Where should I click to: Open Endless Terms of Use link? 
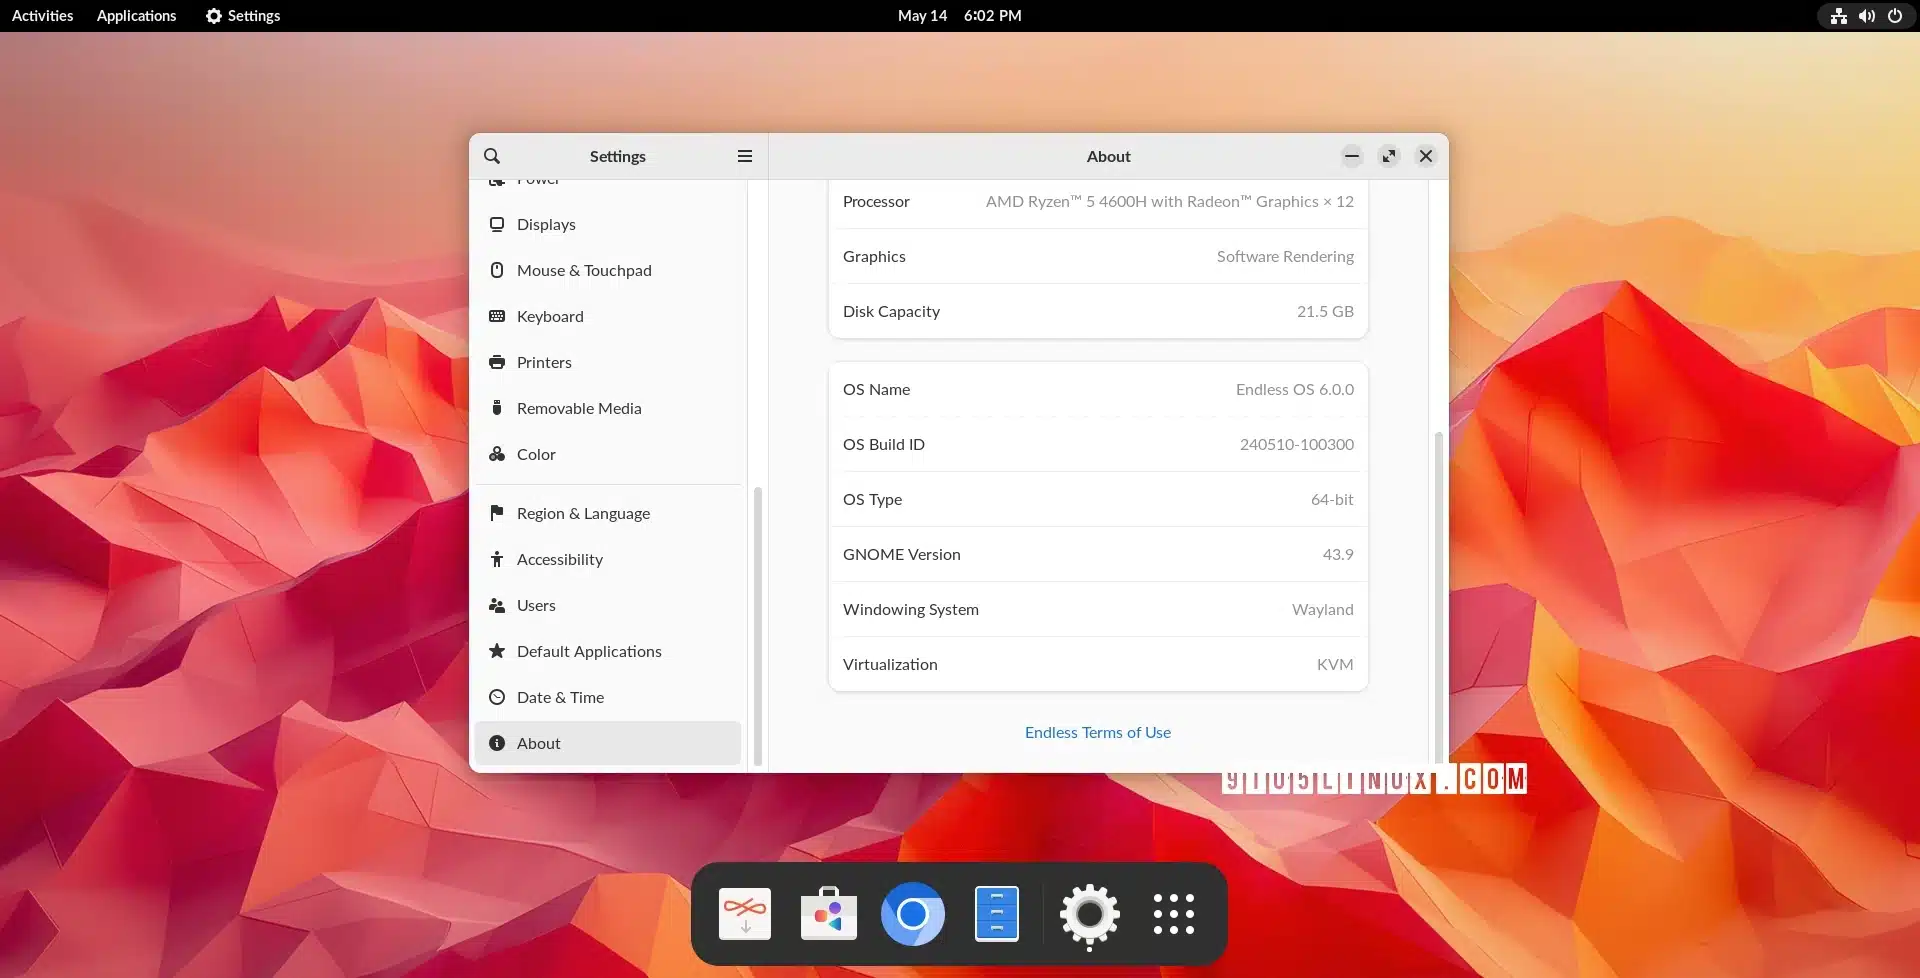tap(1097, 732)
